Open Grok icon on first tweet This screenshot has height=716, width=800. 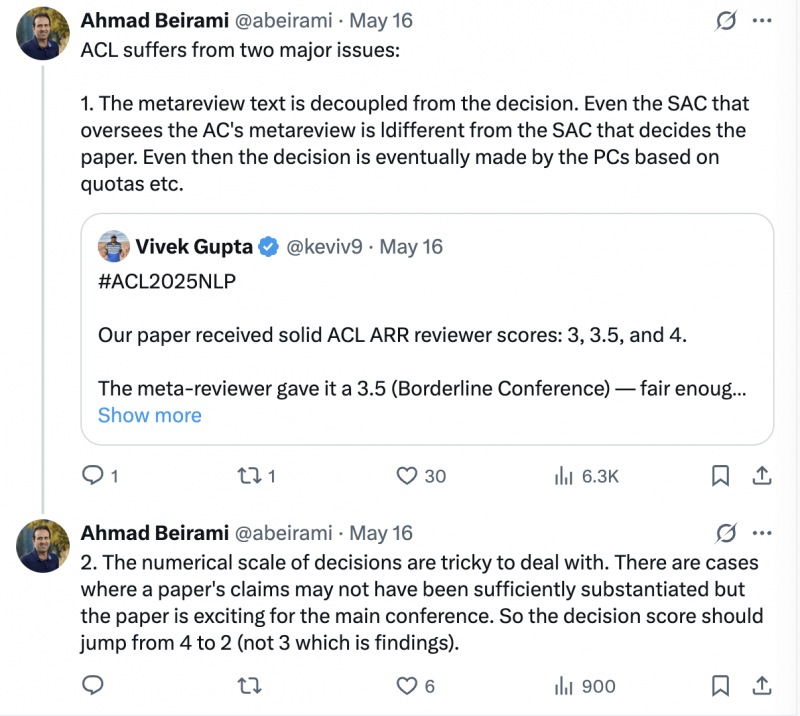(x=726, y=21)
